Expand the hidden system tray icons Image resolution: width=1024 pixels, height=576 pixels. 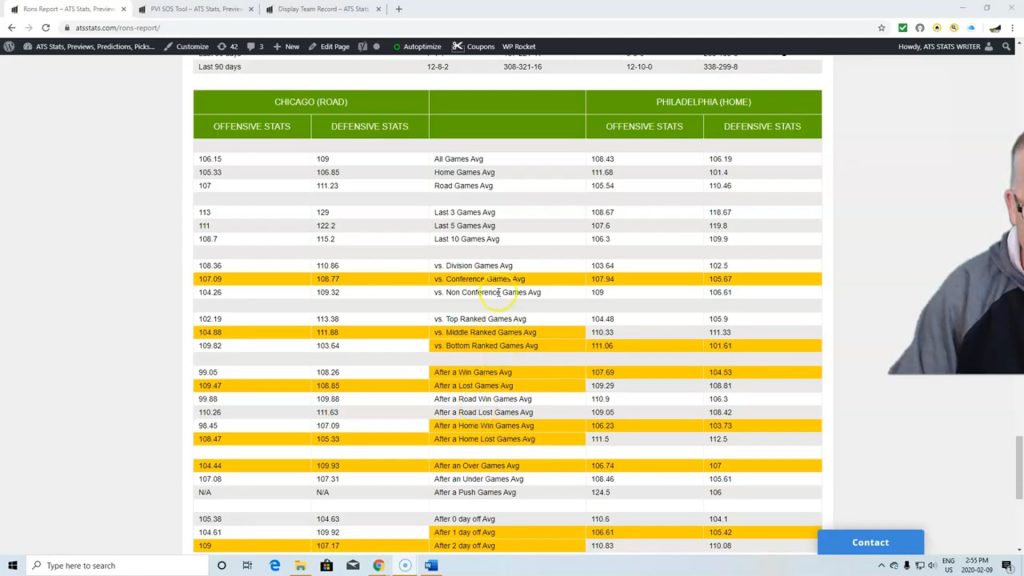[881, 566]
